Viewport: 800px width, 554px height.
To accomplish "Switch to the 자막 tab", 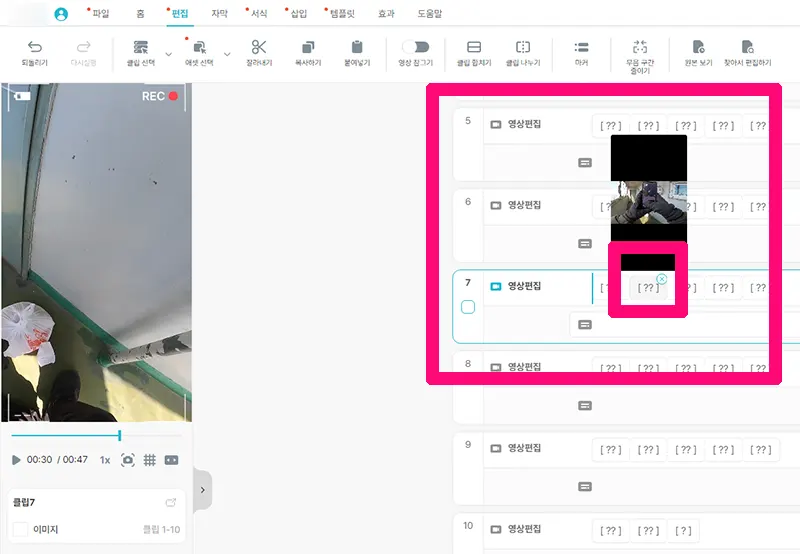I will (x=219, y=14).
